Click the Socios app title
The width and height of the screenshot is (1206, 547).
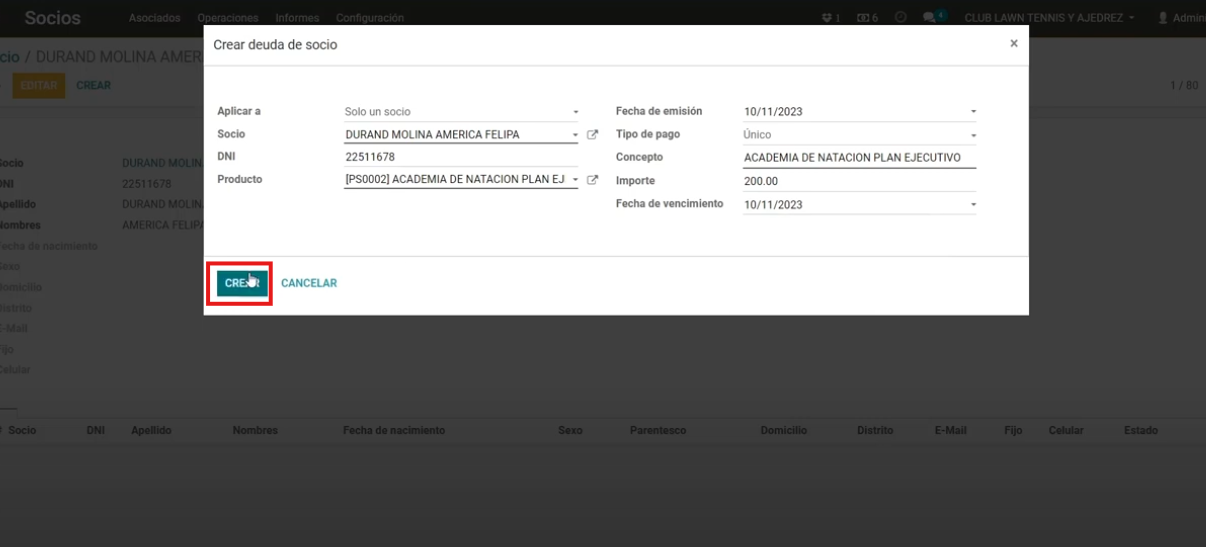53,18
